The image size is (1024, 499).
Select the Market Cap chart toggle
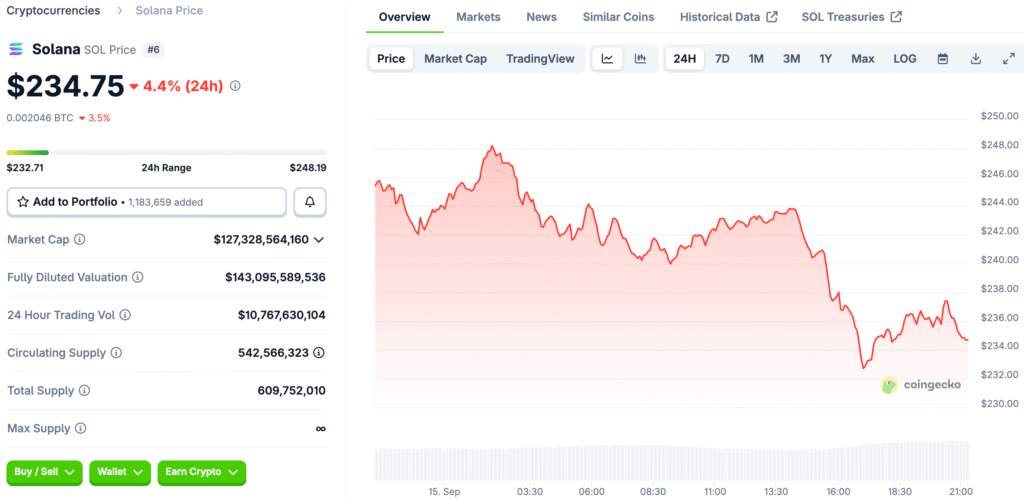click(456, 59)
